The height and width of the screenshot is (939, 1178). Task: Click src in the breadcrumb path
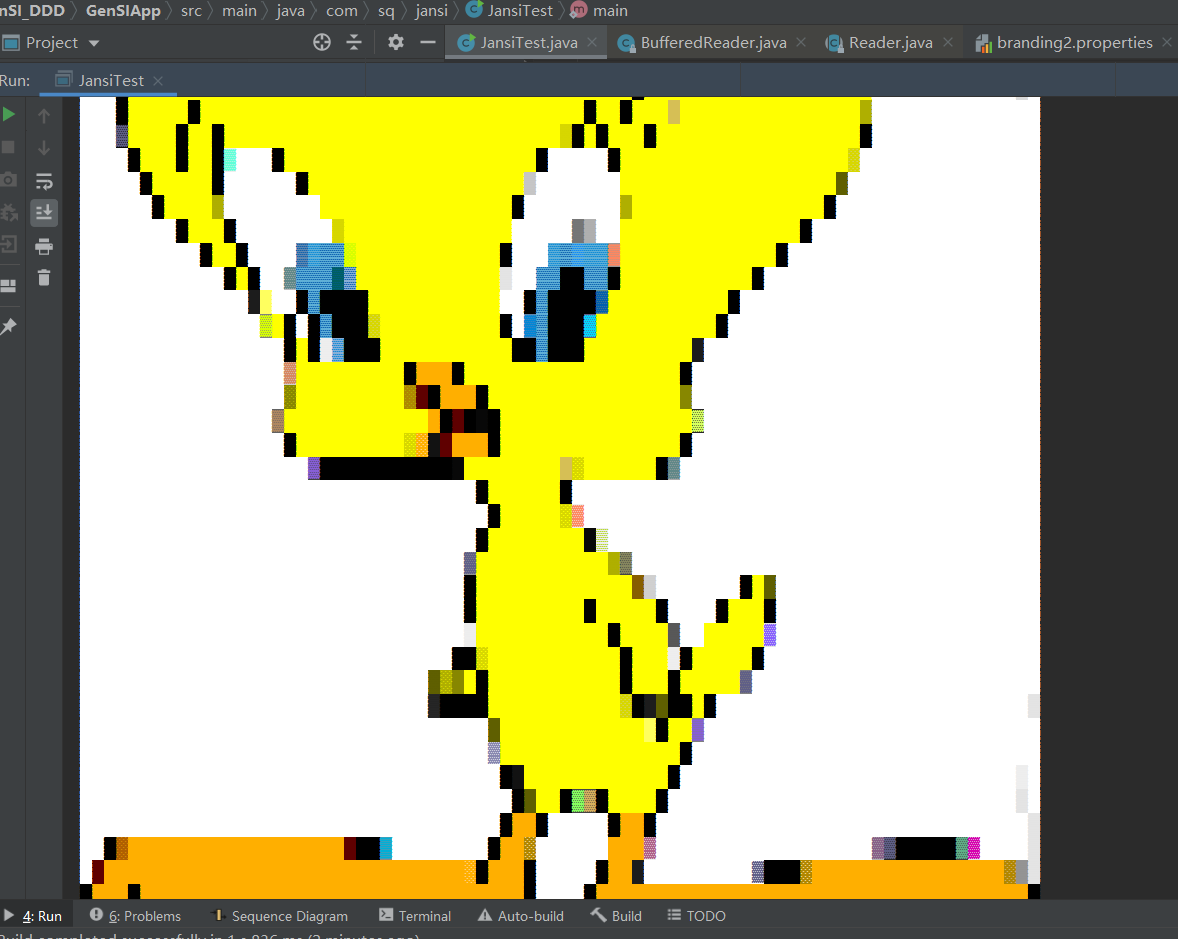click(x=192, y=11)
